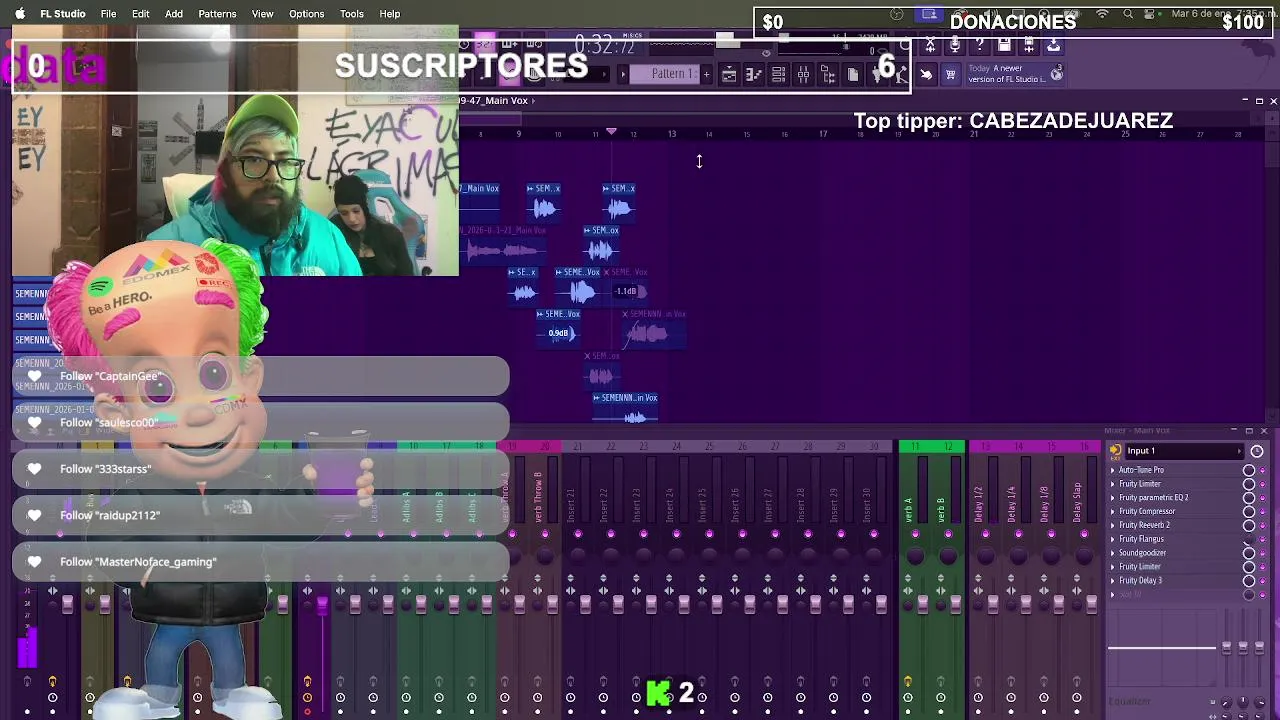
Task: Click the Wi-Fi icon in macOS menu bar
Action: [x=1102, y=14]
